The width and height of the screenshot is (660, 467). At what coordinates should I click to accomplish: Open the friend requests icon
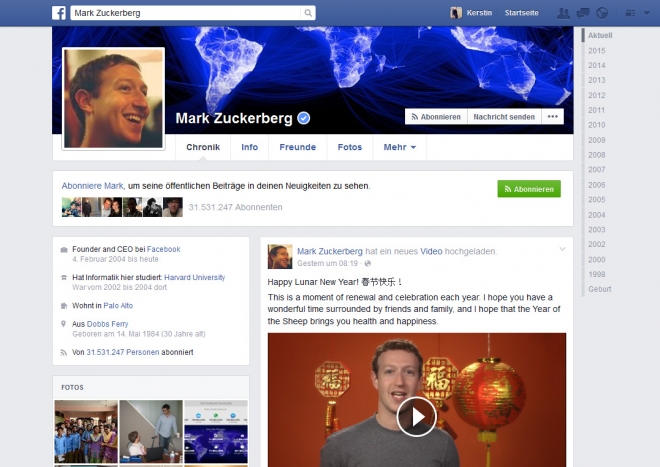(x=563, y=13)
